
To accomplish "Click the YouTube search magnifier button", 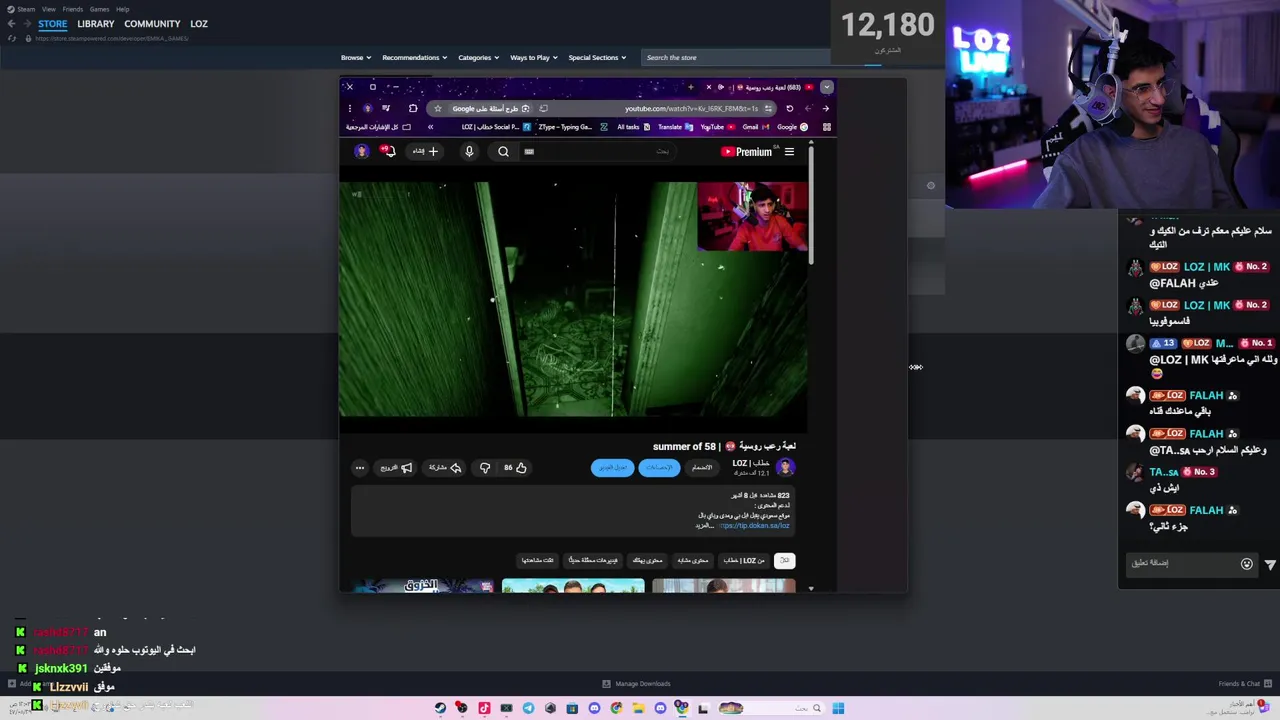I will point(503,152).
